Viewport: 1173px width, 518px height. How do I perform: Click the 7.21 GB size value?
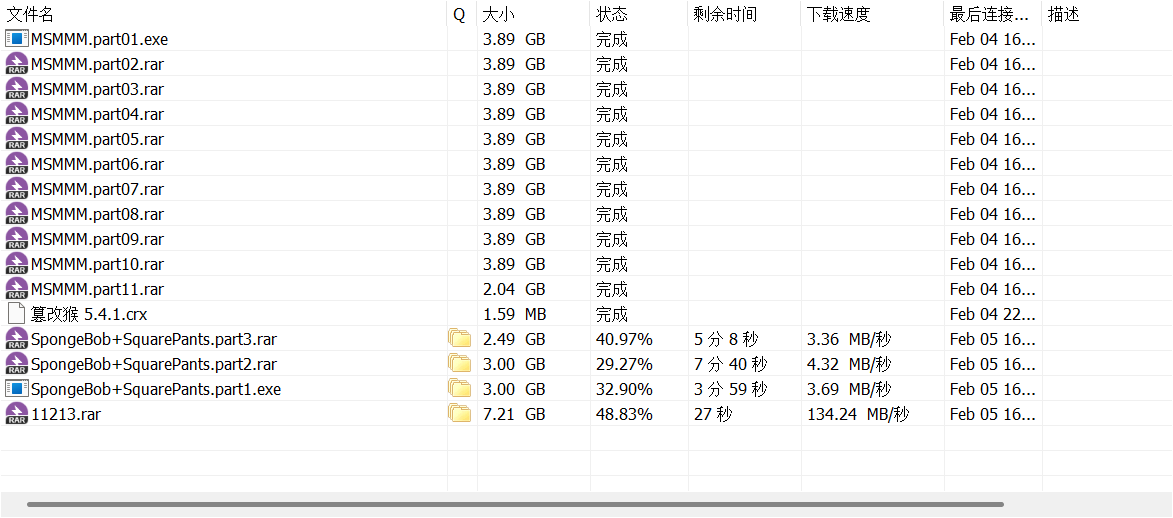point(514,414)
